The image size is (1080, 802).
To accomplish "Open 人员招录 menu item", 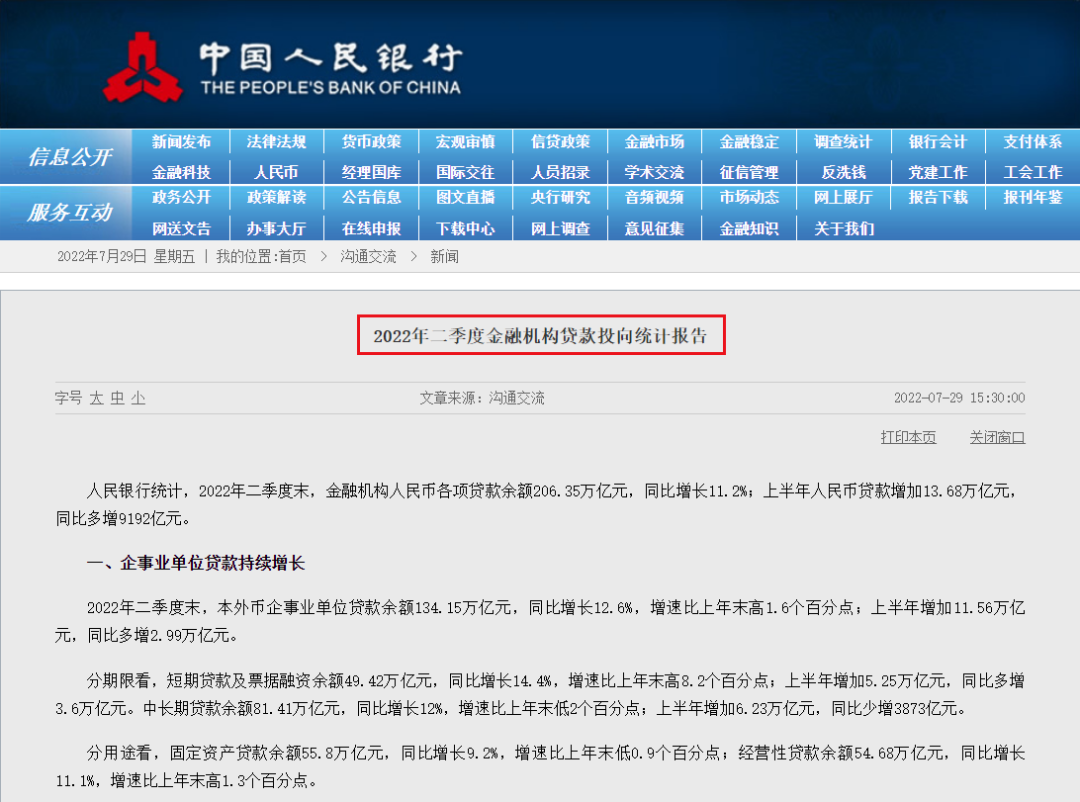I will pyautogui.click(x=561, y=172).
